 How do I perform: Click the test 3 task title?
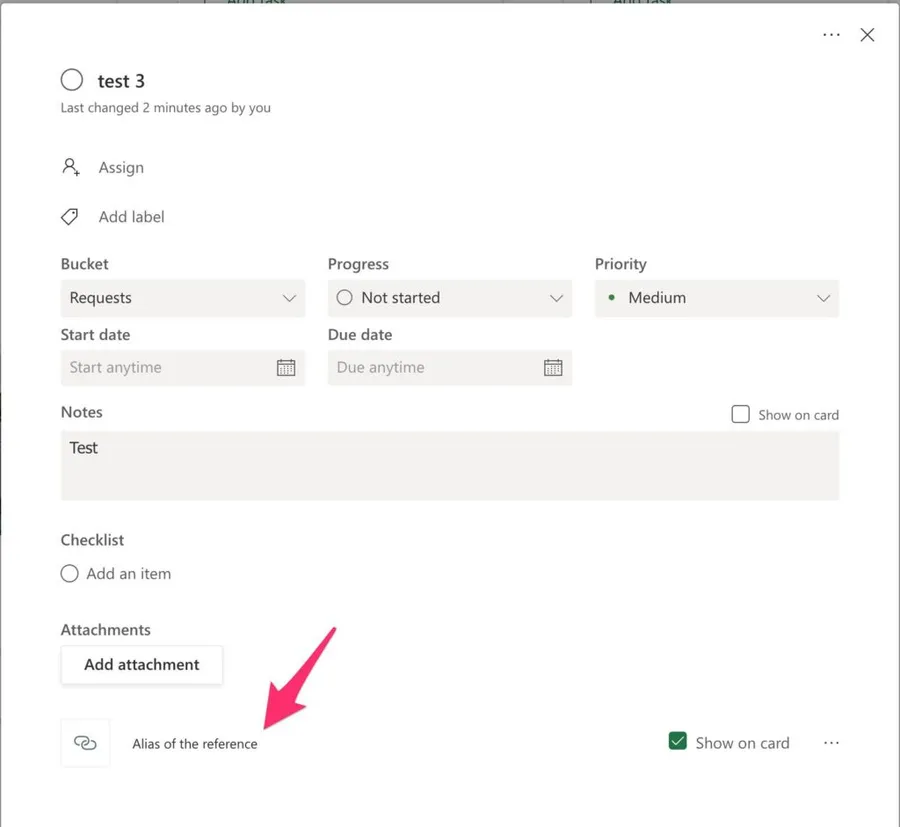[121, 81]
